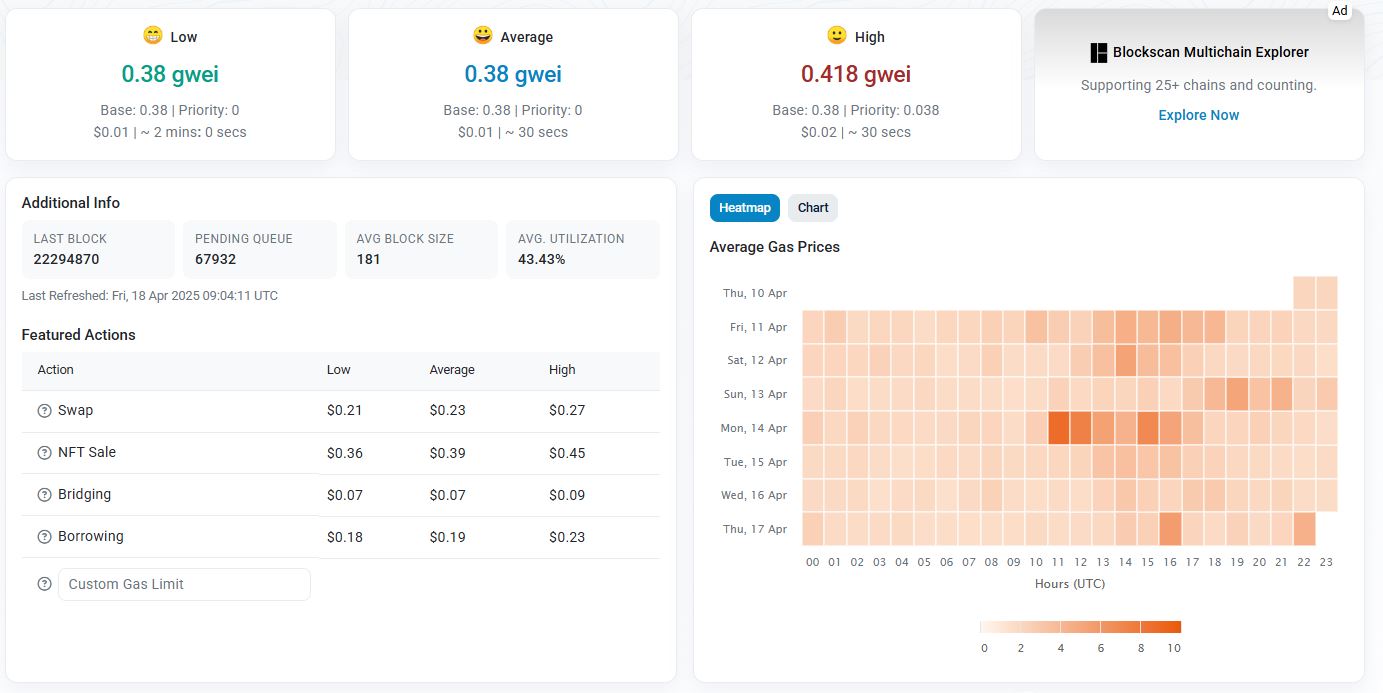Viewport: 1383px width, 693px height.
Task: Click the Pending Queue info box
Action: (x=260, y=249)
